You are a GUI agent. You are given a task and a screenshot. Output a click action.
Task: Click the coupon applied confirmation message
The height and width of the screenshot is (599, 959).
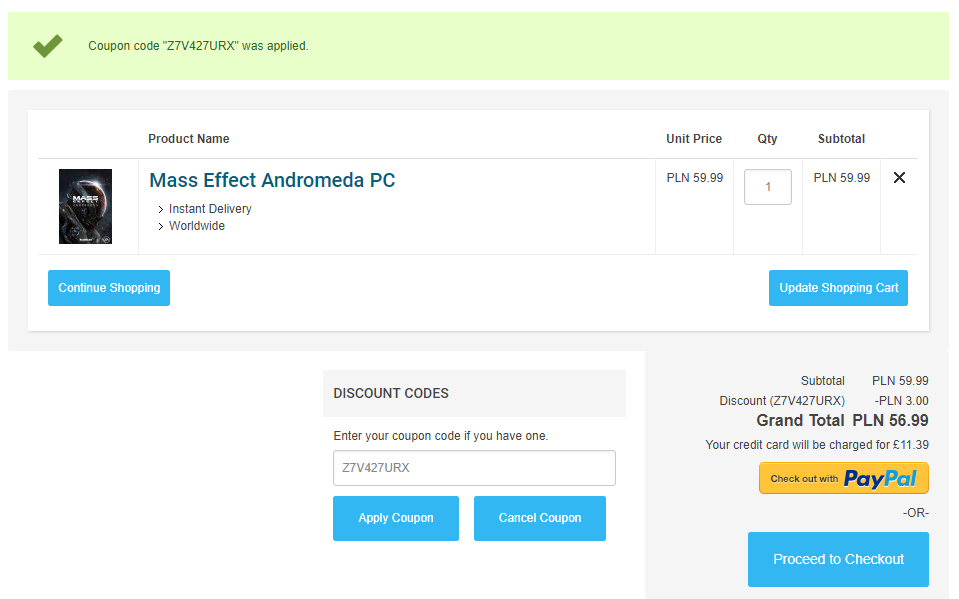pos(198,46)
